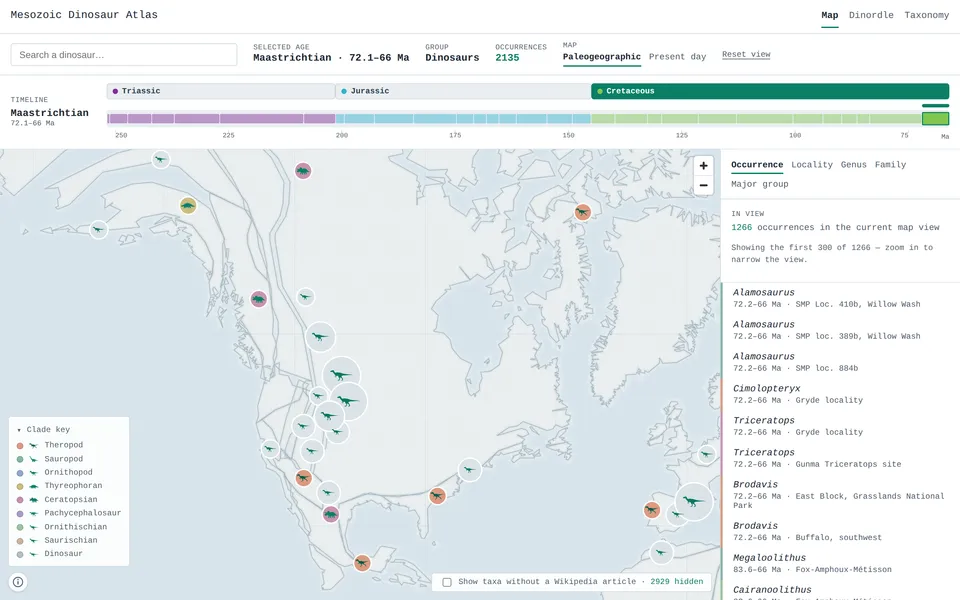Open Alamosaurus at SMP Loc. 410b

tap(840, 298)
